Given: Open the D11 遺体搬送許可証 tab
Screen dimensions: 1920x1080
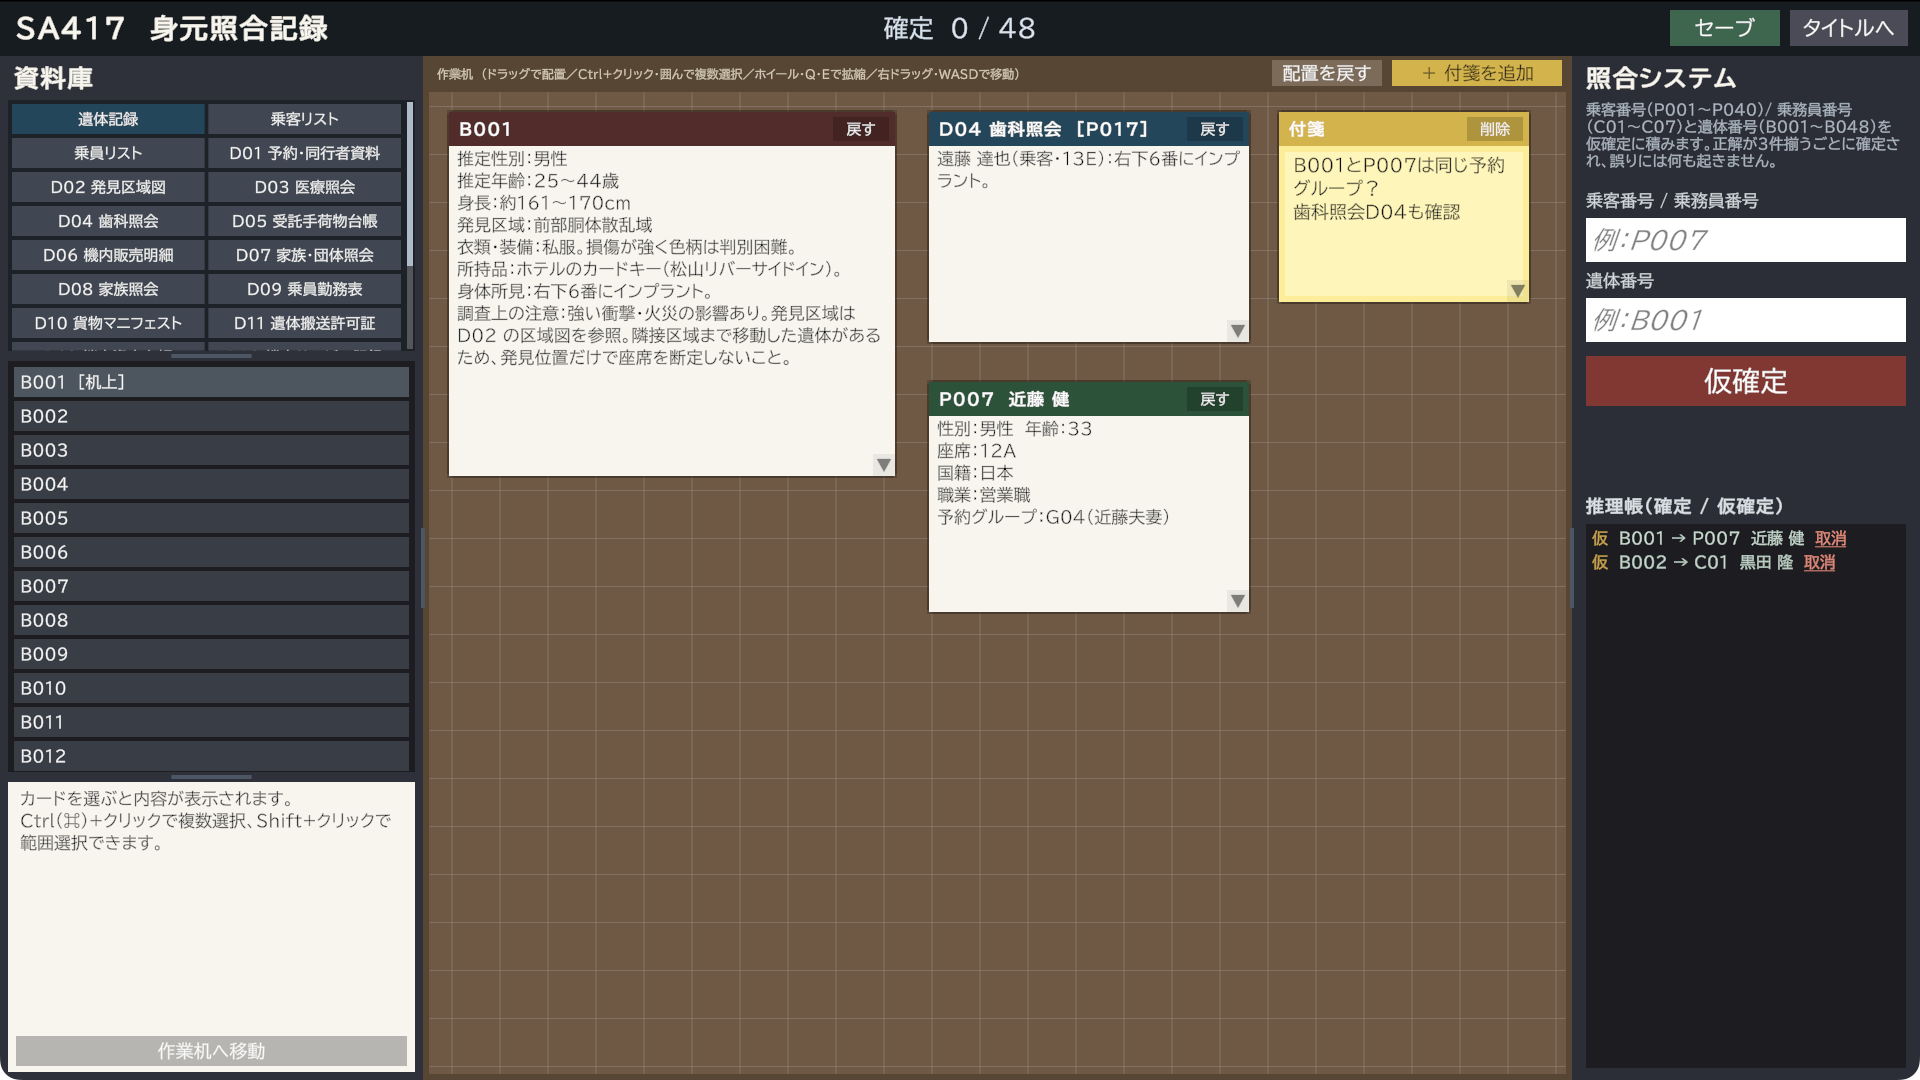Looking at the screenshot, I should [305, 323].
